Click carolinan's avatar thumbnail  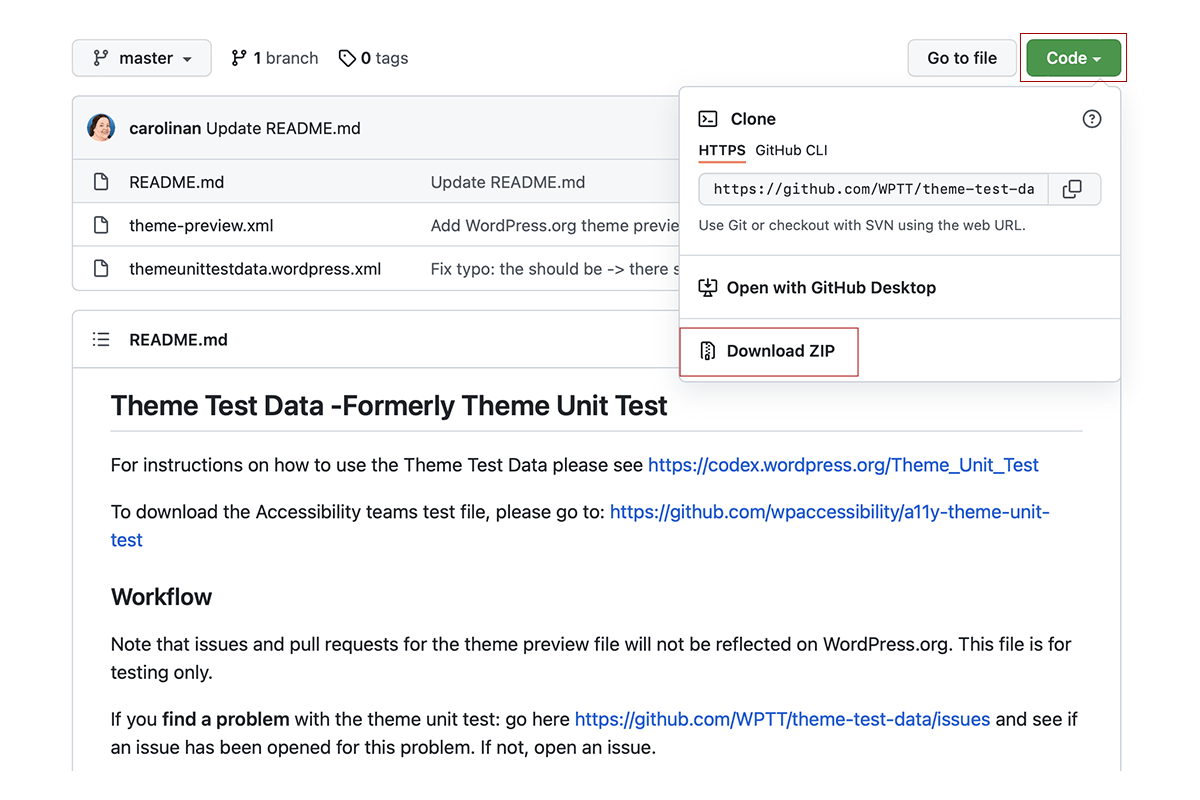click(101, 128)
